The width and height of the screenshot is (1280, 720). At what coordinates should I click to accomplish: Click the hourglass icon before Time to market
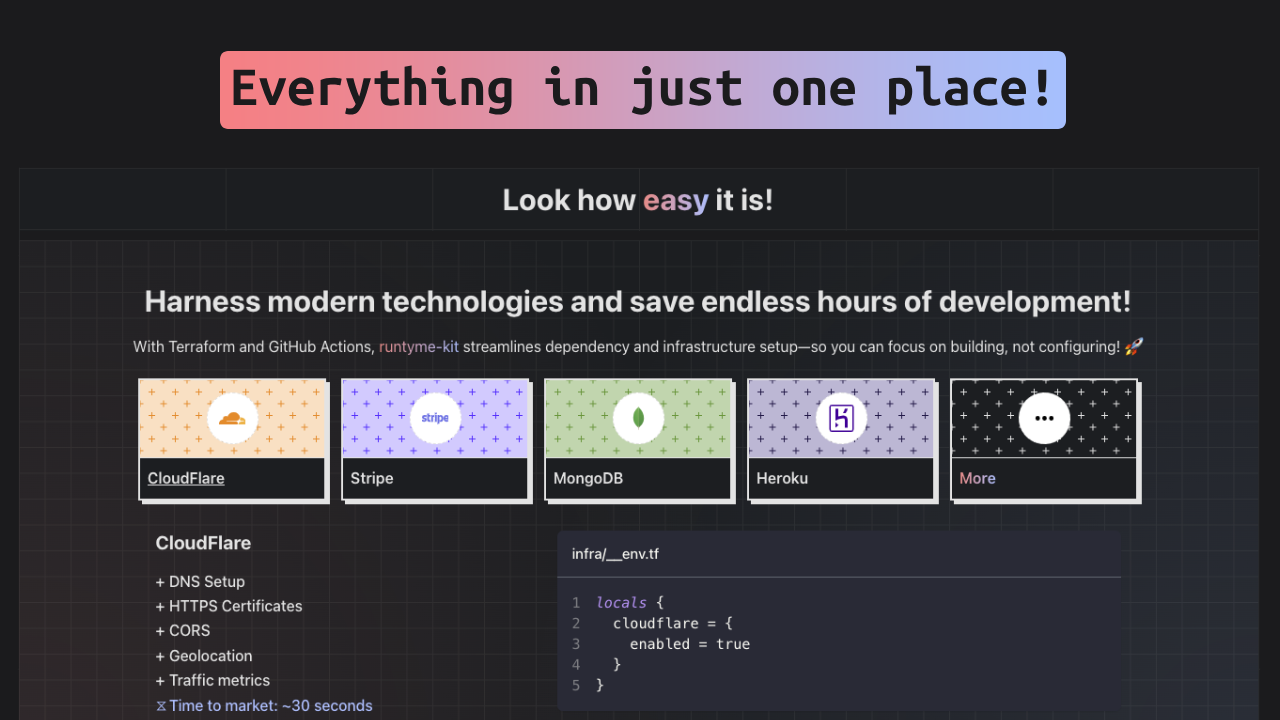[x=161, y=706]
